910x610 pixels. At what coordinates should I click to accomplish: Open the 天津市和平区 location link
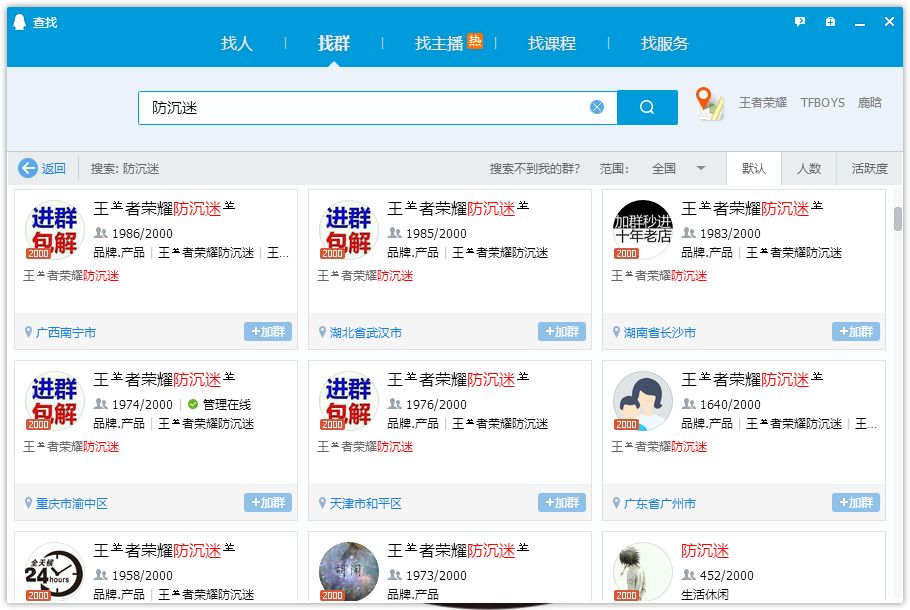(x=366, y=504)
